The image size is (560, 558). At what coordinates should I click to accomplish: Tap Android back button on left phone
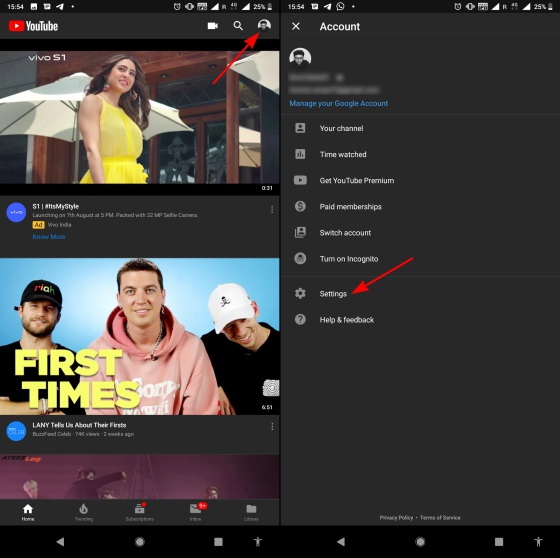click(x=60, y=542)
